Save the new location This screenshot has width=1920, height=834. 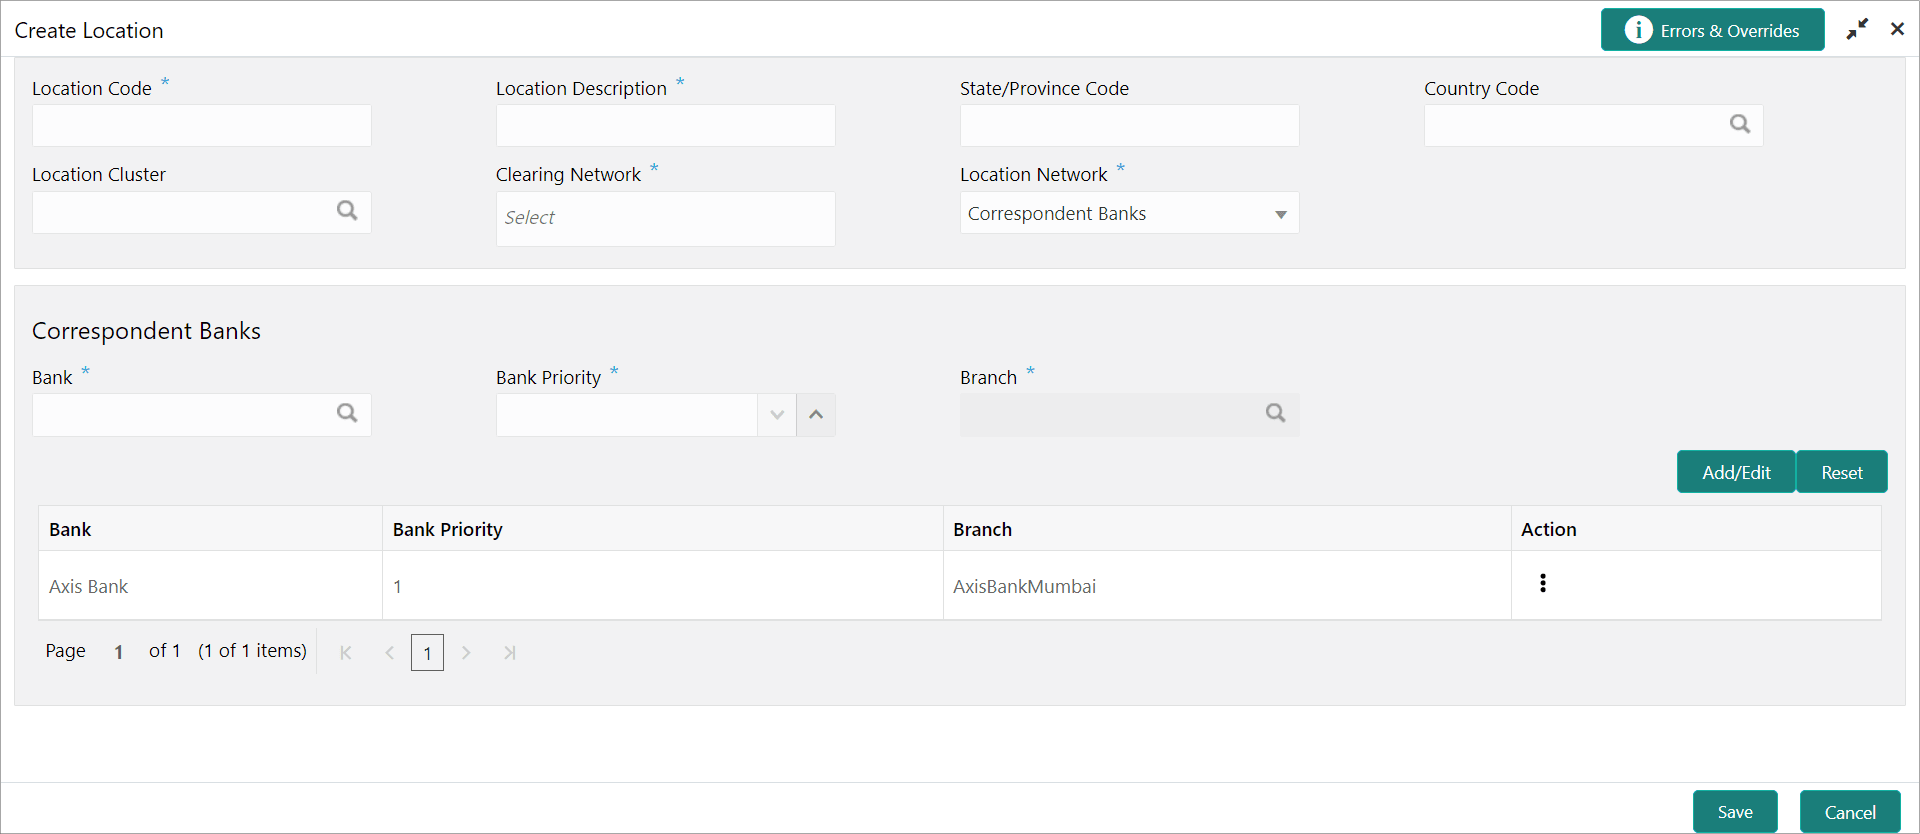pyautogui.click(x=1735, y=812)
